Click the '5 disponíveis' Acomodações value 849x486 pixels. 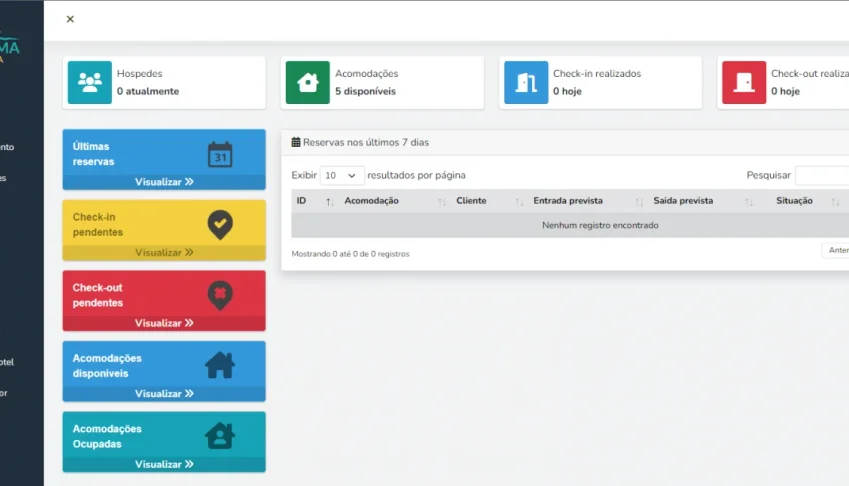365,91
